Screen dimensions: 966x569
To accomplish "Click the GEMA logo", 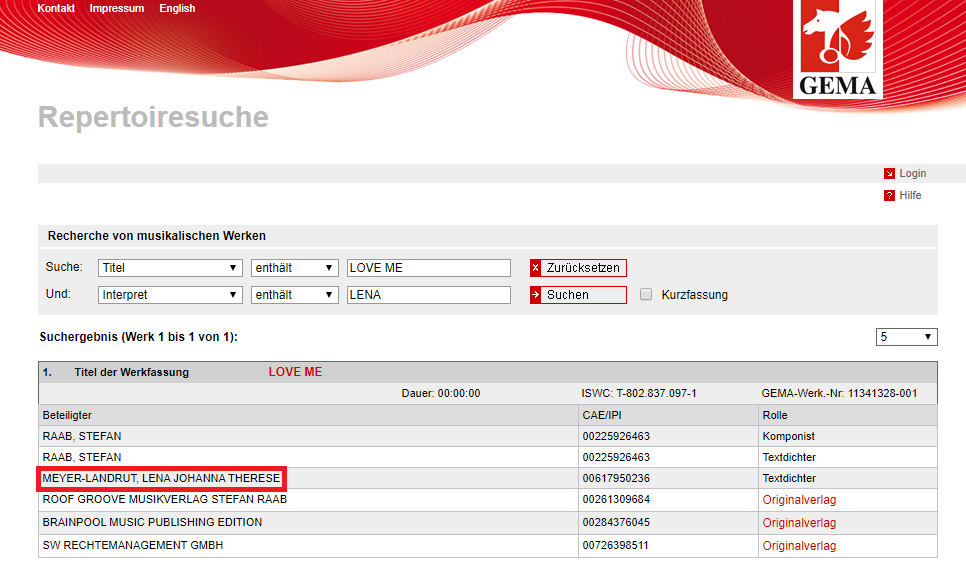I will click(837, 49).
